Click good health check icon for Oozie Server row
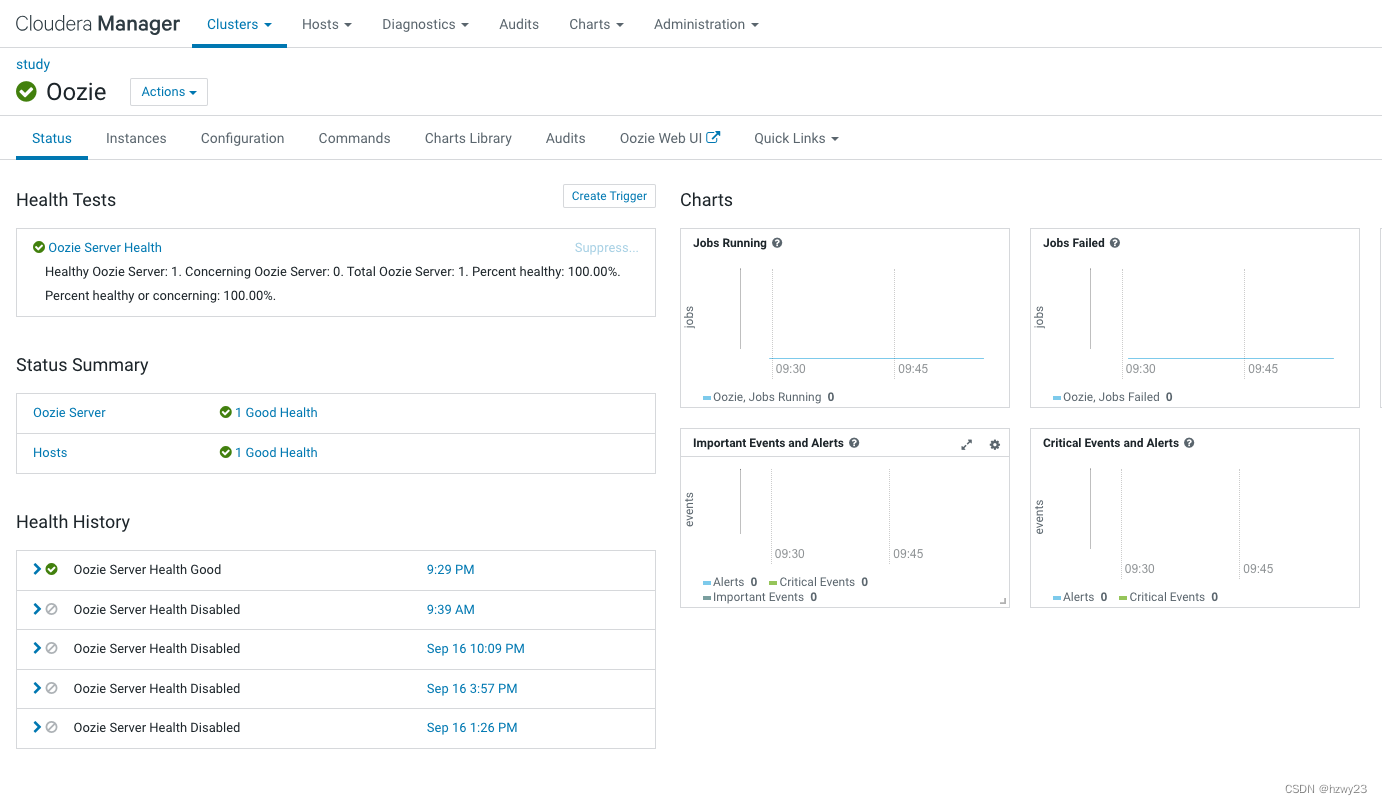The image size is (1382, 805). (x=226, y=412)
